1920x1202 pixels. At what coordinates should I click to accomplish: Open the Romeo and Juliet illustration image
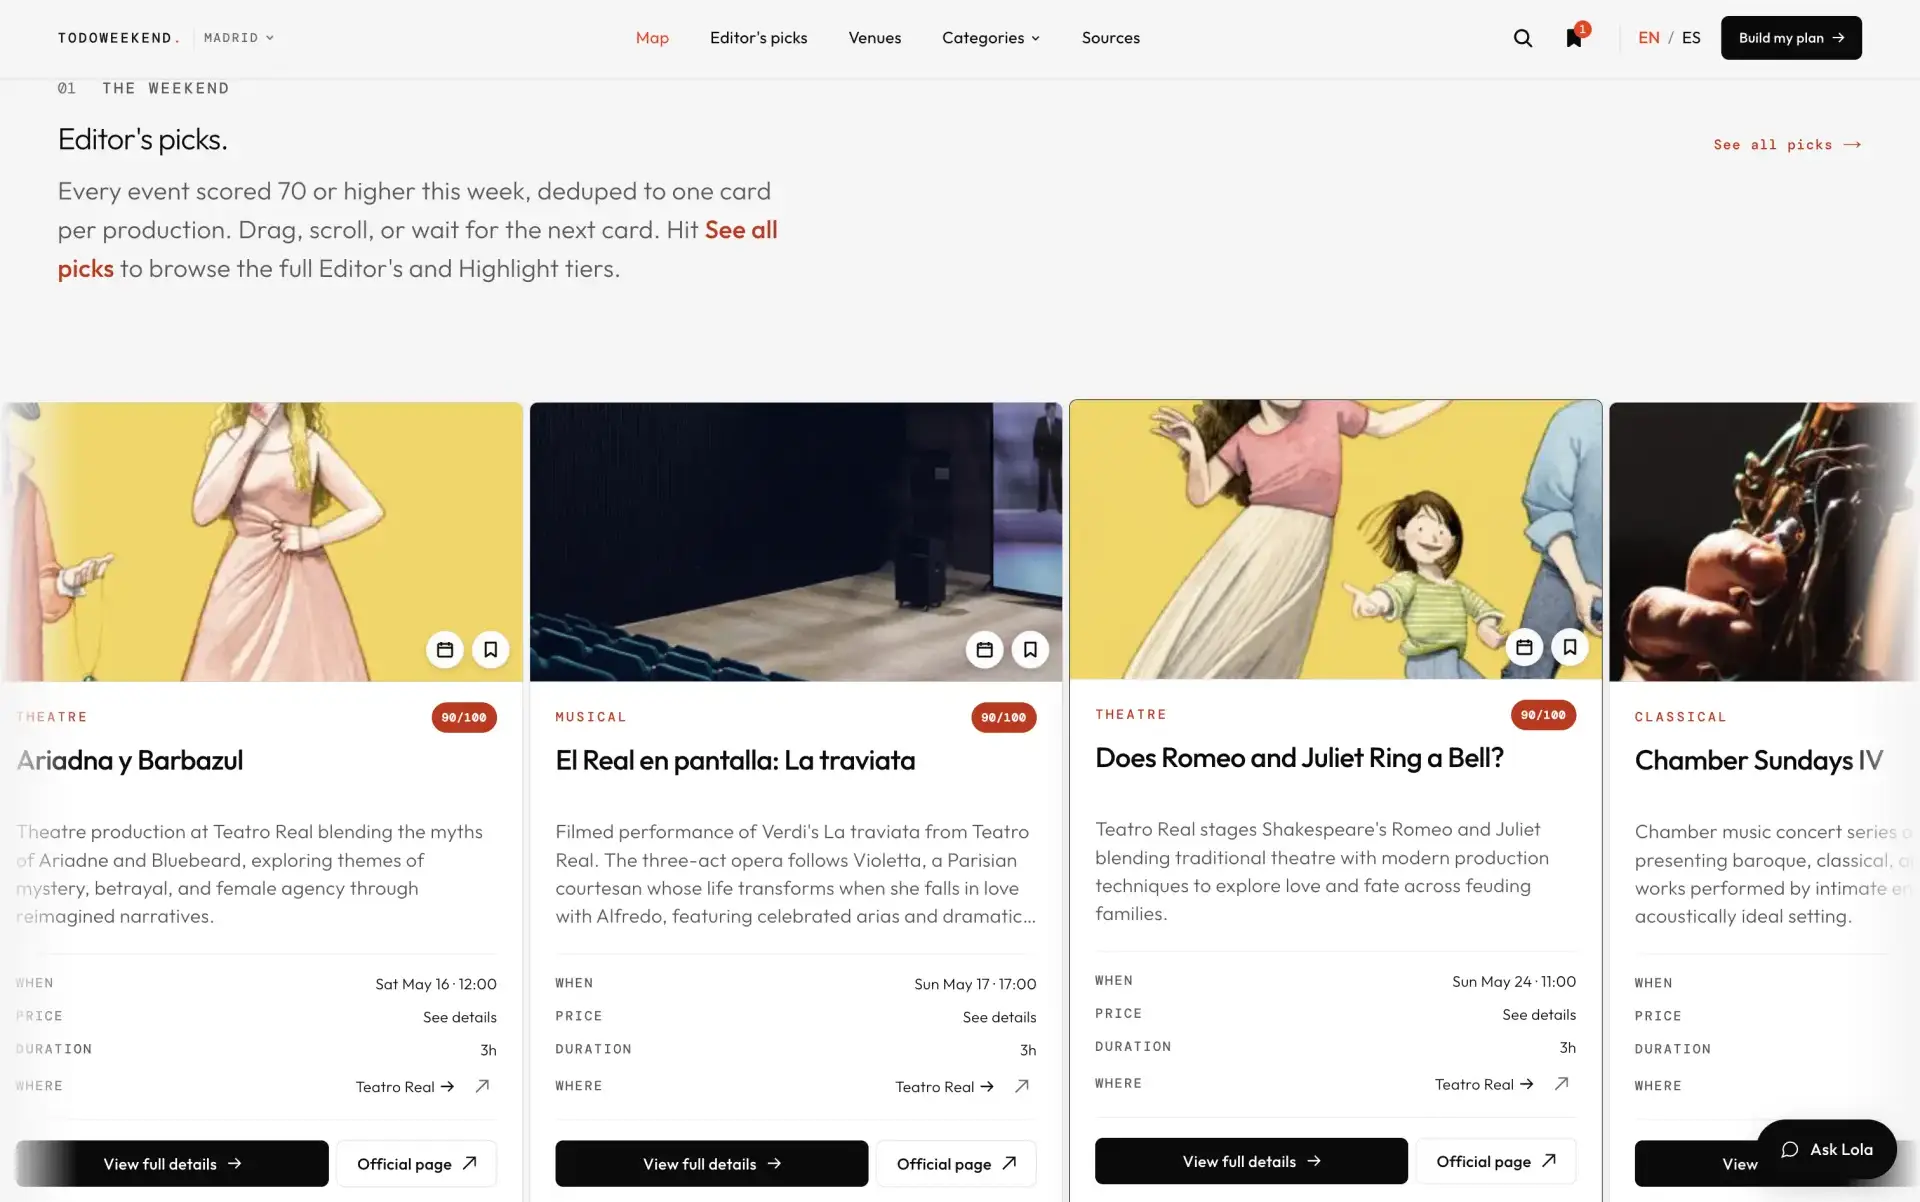pyautogui.click(x=1336, y=540)
